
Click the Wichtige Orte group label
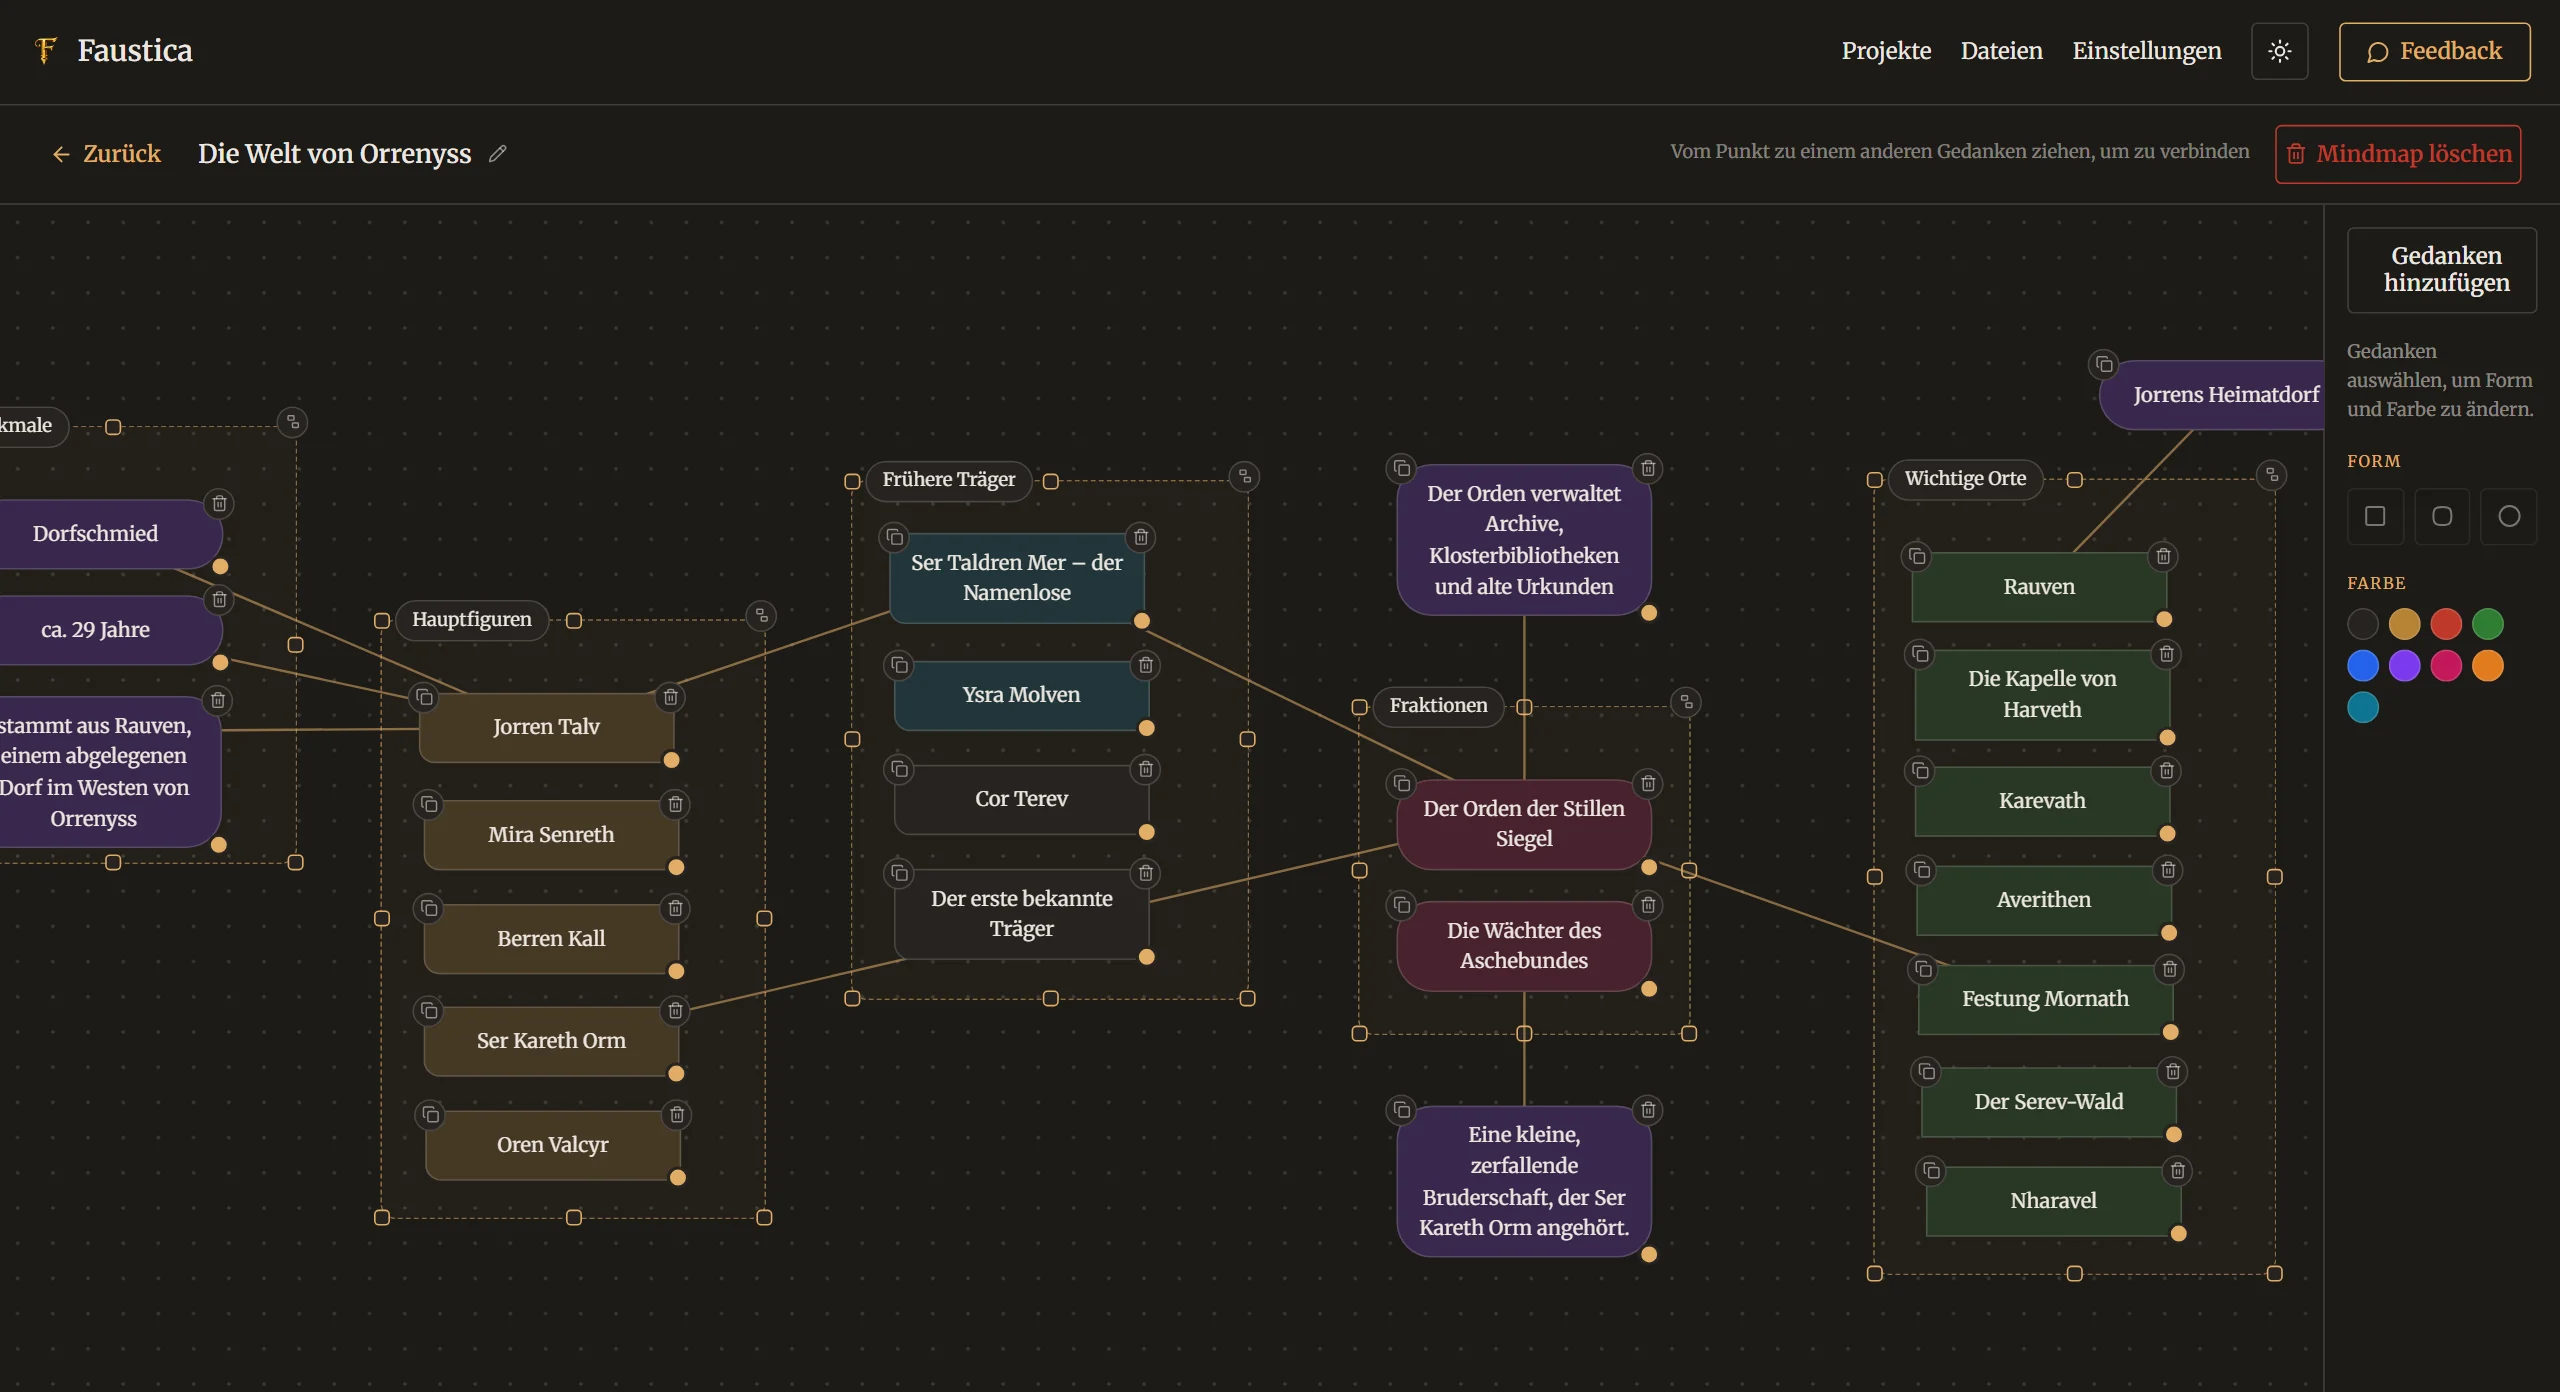point(1964,479)
